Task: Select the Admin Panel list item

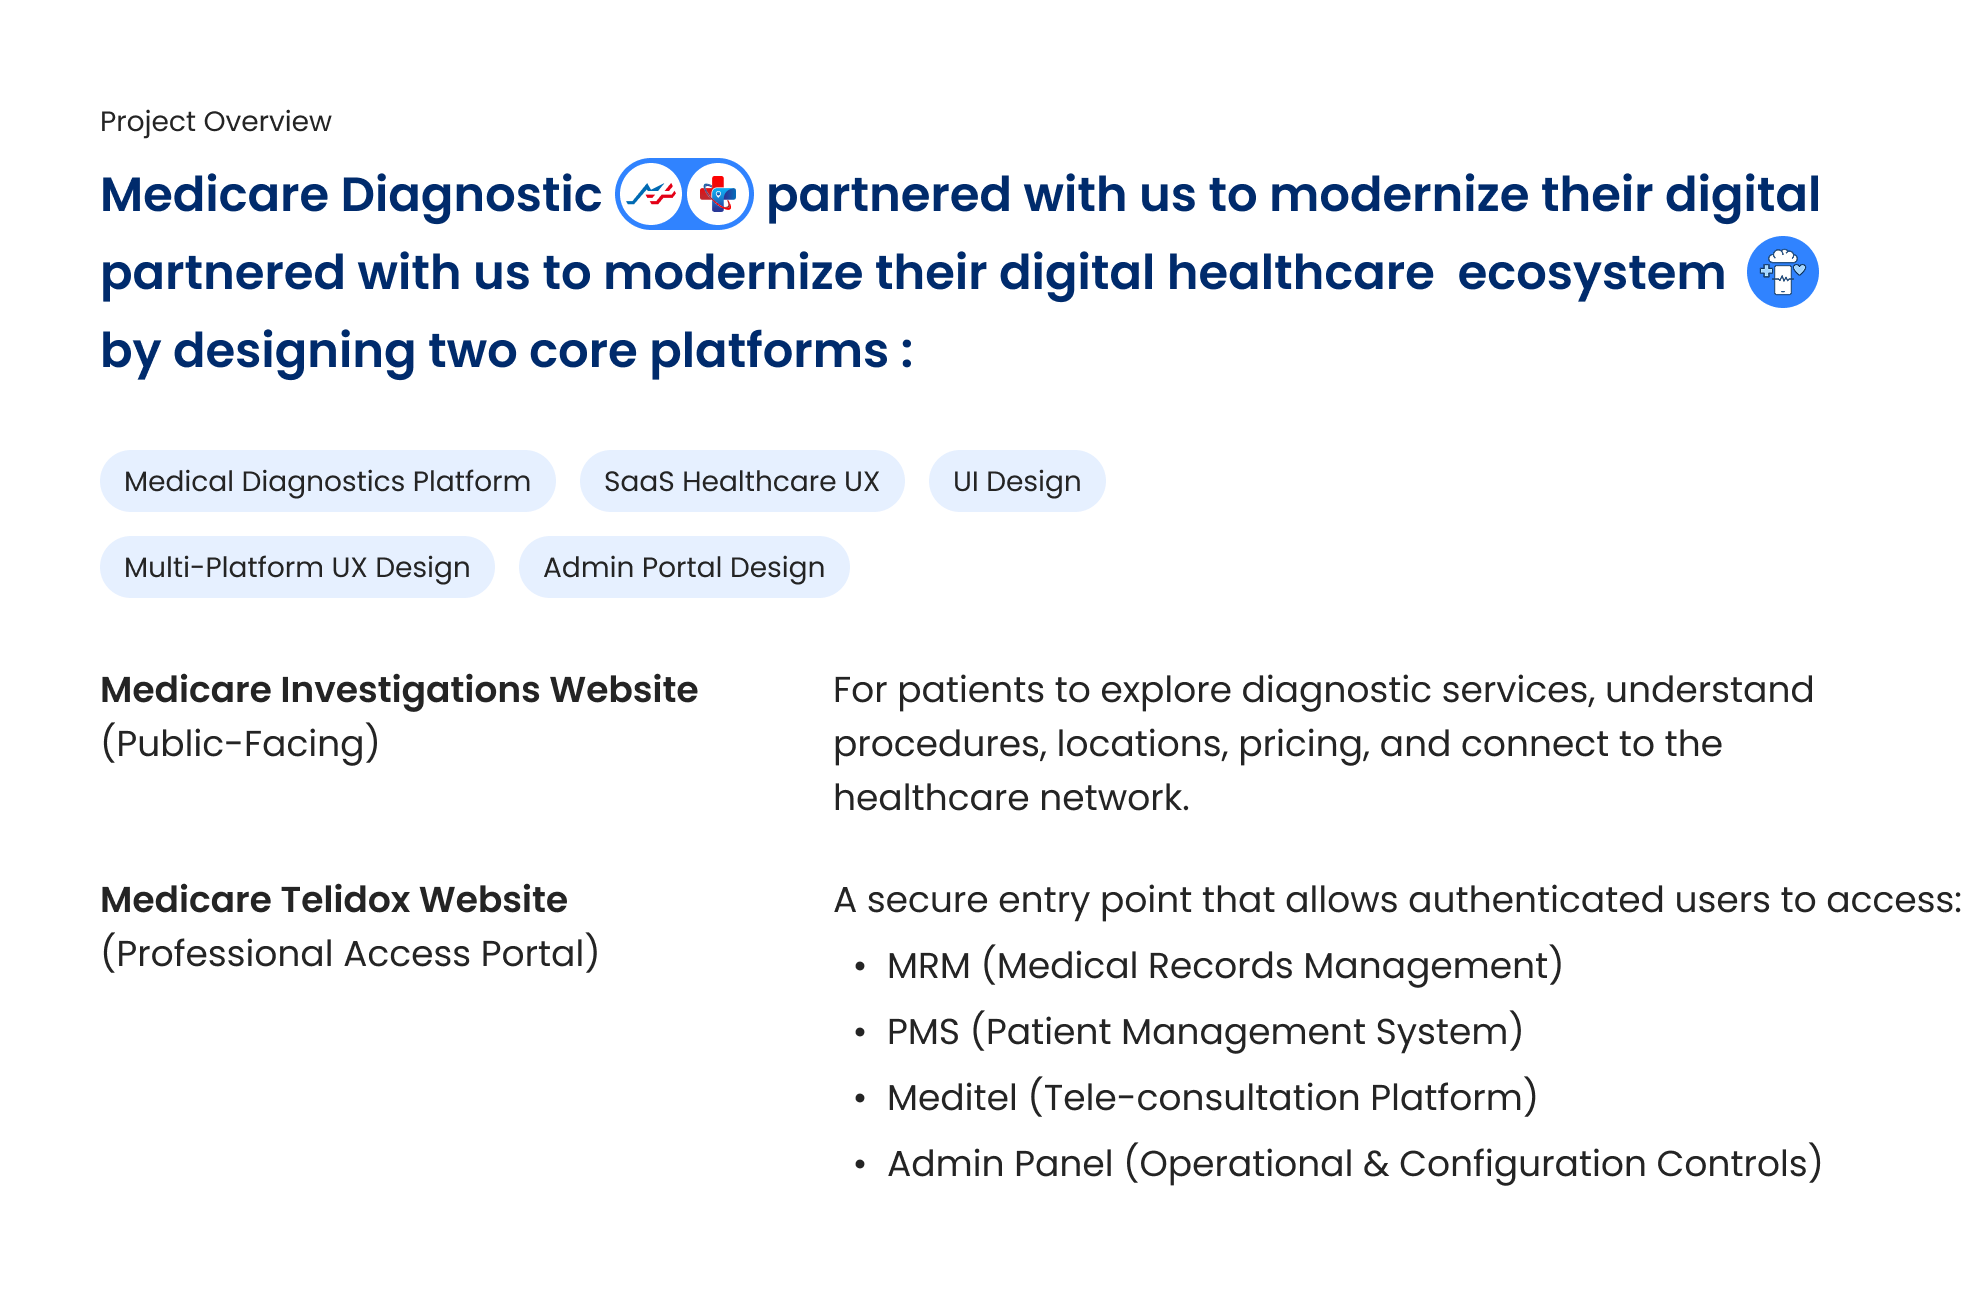Action: (1354, 1163)
